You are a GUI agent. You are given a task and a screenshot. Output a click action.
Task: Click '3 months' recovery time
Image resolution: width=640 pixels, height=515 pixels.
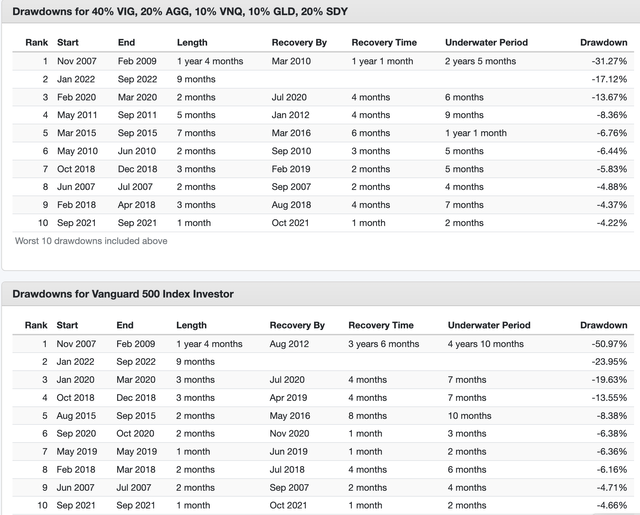pyautogui.click(x=371, y=151)
